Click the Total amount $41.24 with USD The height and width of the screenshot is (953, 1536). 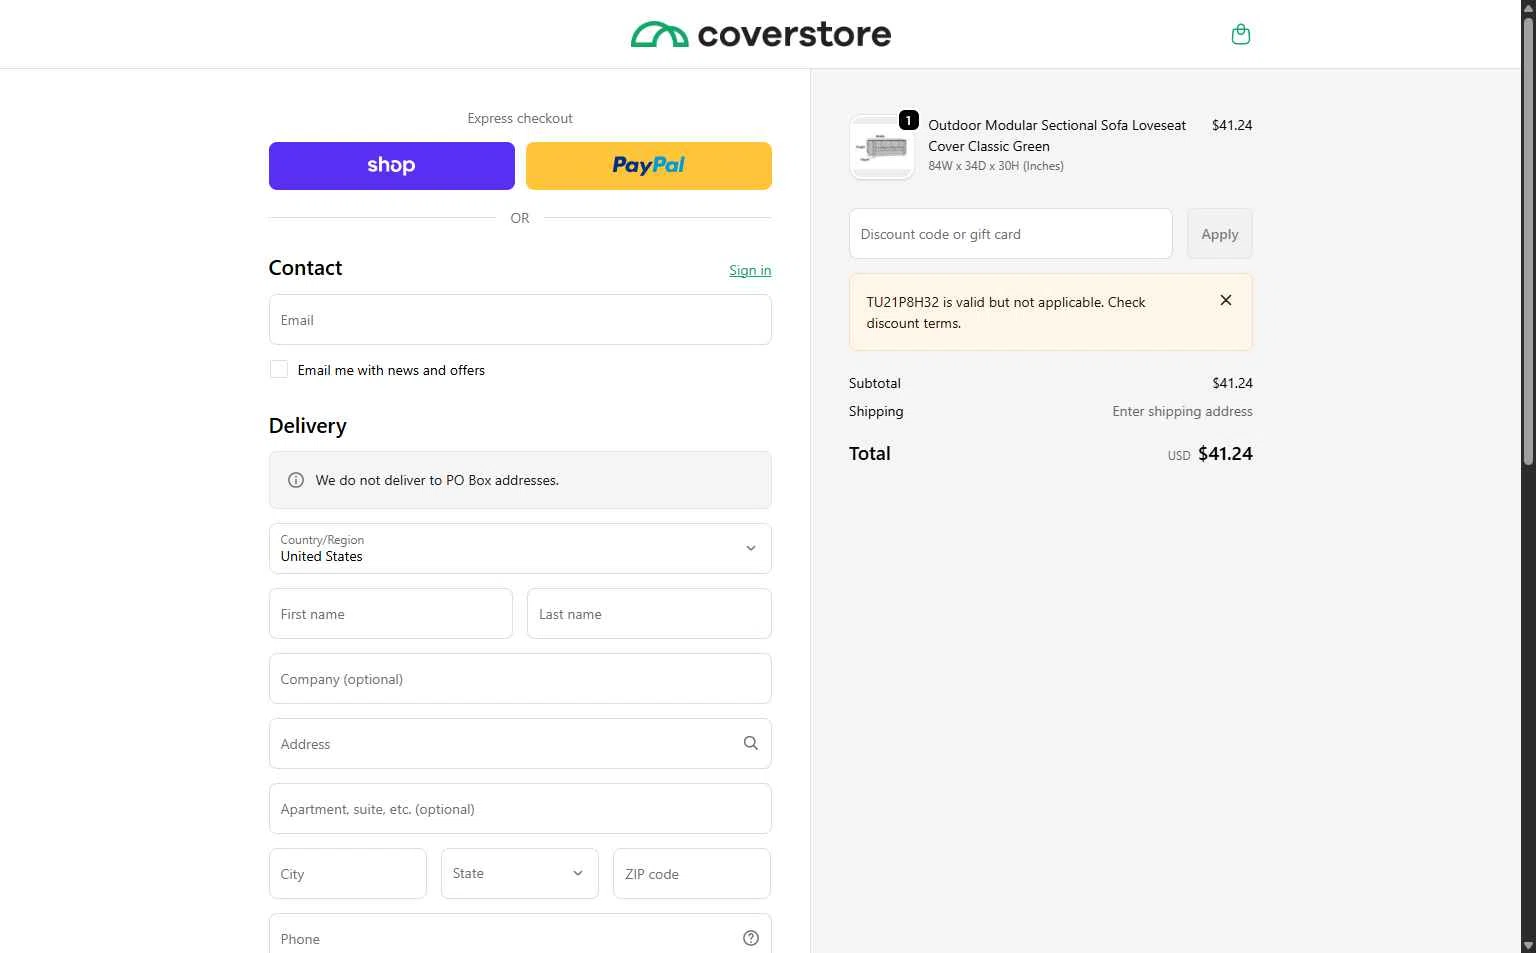click(1210, 454)
